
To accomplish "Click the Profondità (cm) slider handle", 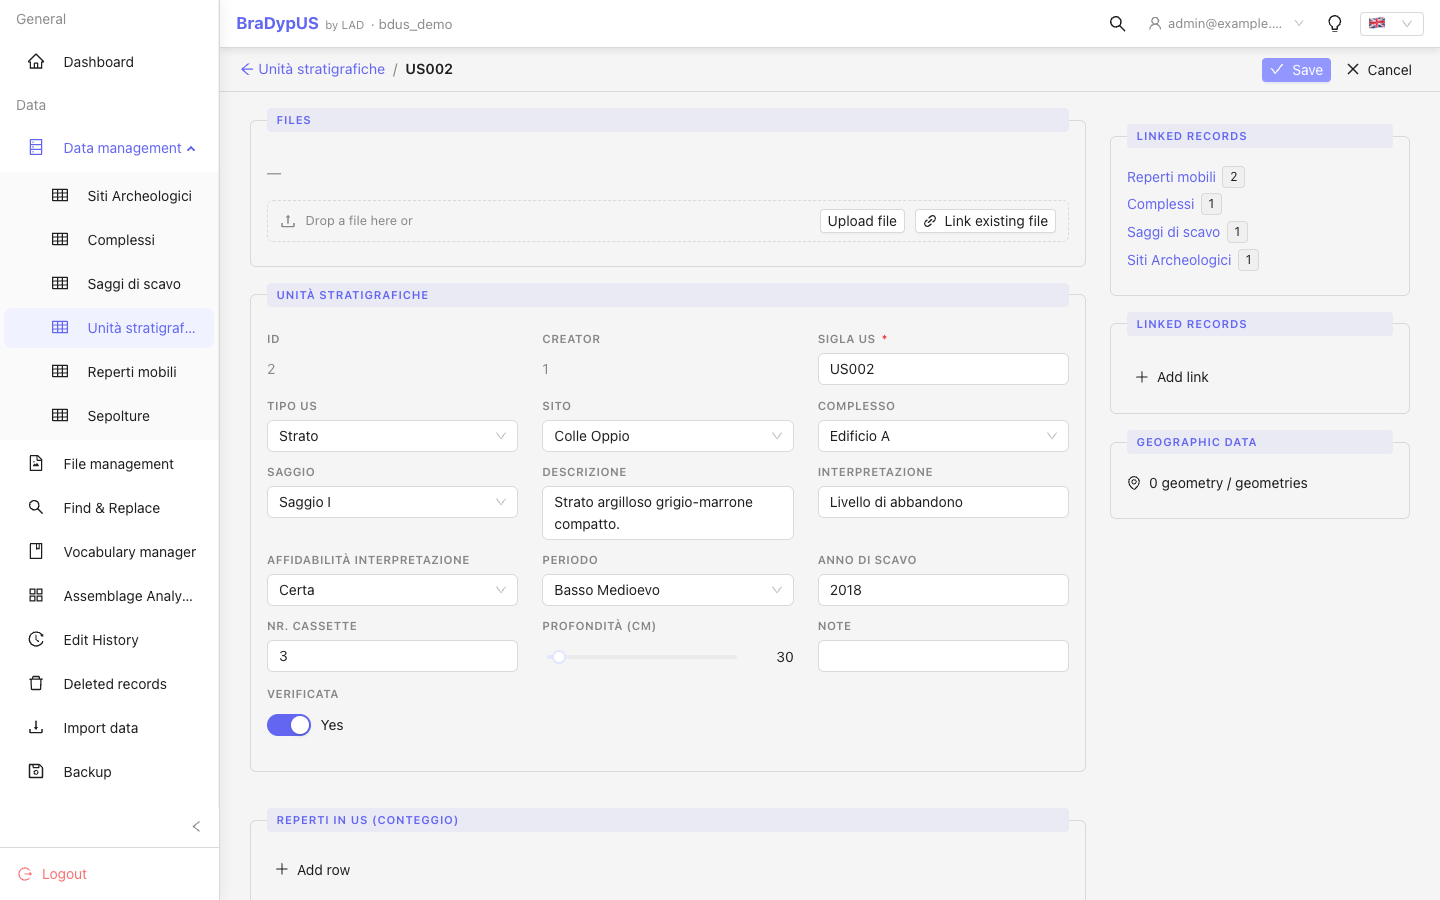I will [559, 657].
